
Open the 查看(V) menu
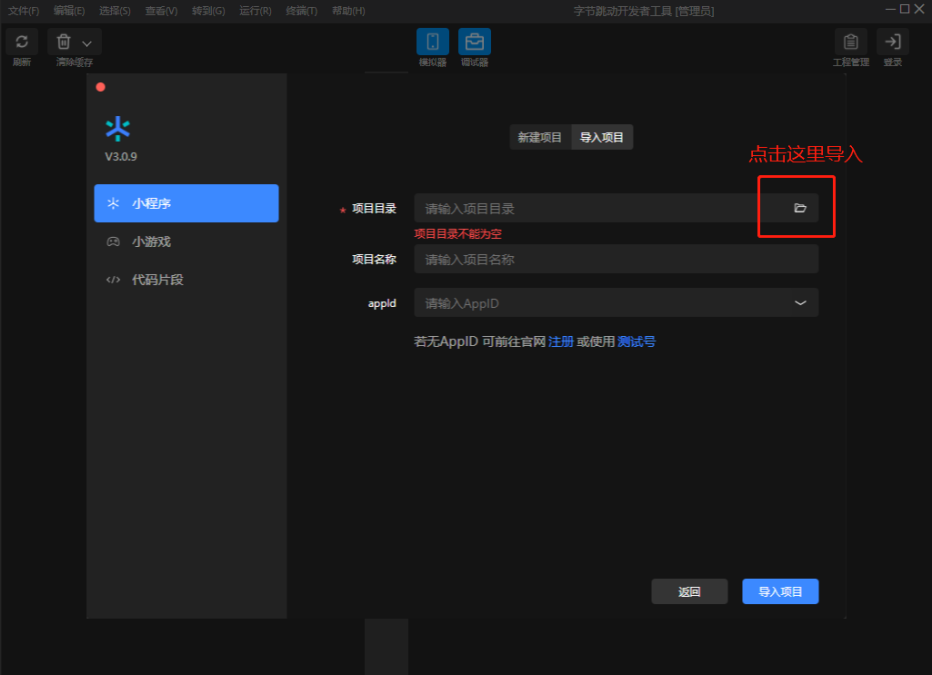161,11
